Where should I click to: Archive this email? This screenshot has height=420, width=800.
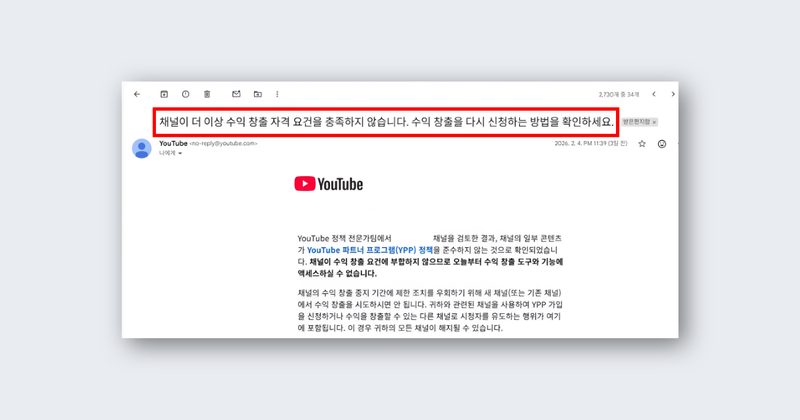click(x=164, y=94)
